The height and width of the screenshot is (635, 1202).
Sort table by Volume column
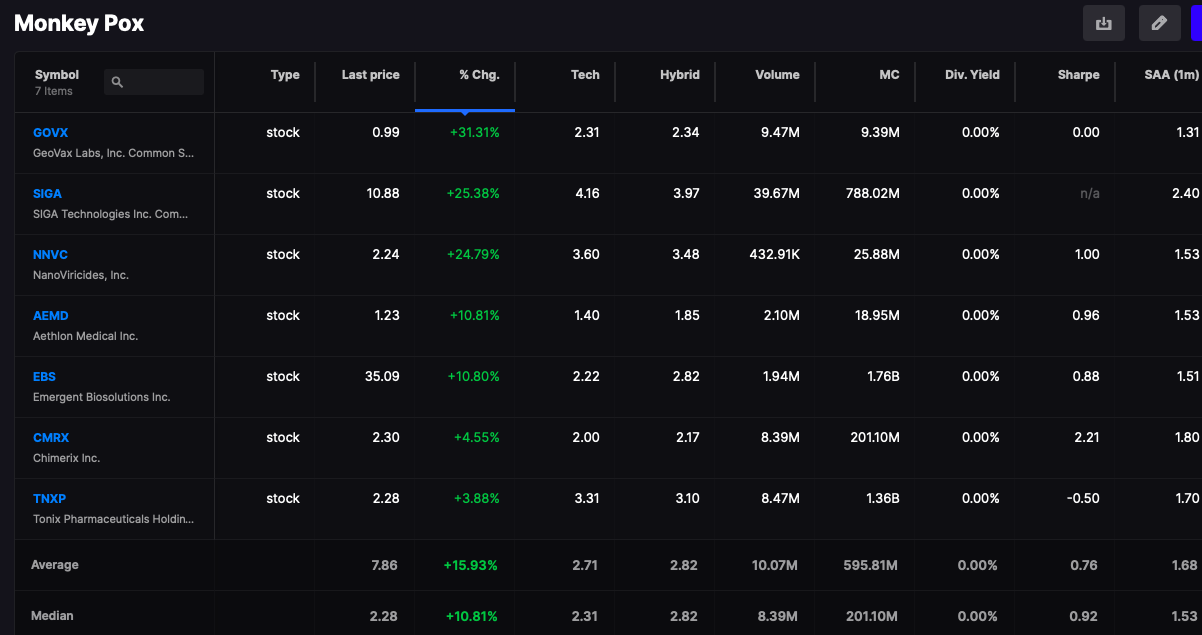(x=777, y=75)
